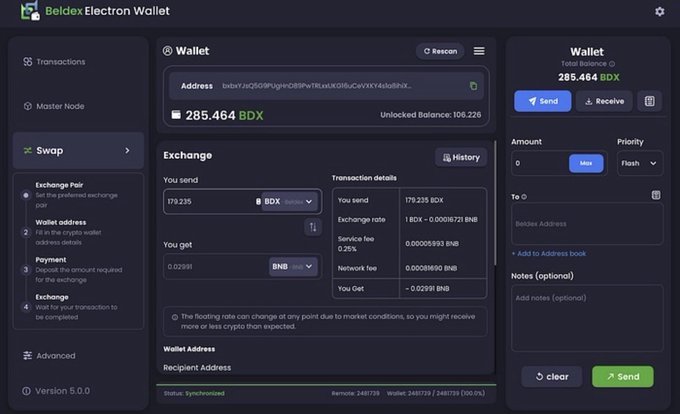Click Total Balance info icon
This screenshot has height=414, width=680.
click(612, 64)
